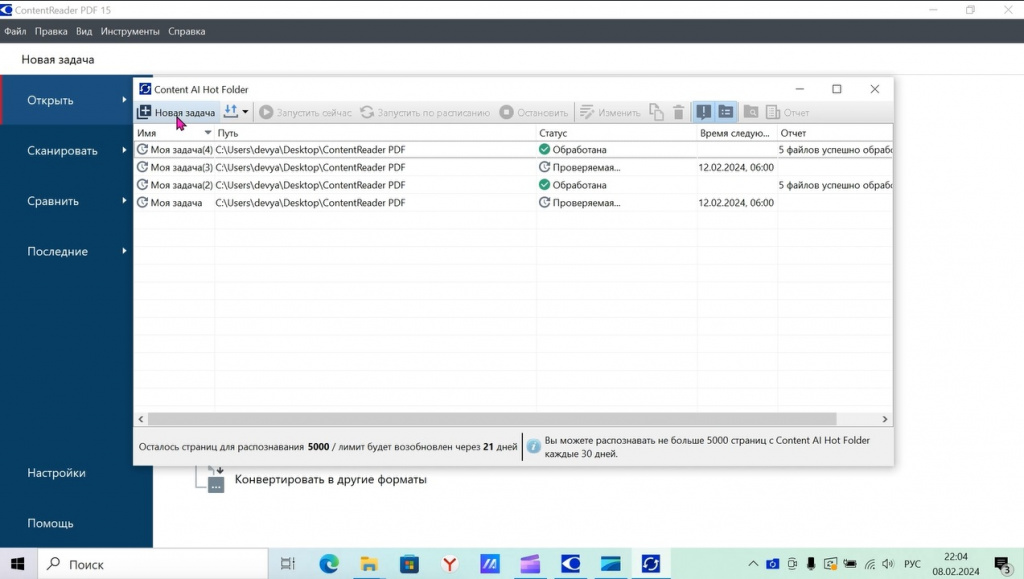Toggle the list details view icon
The image size is (1024, 579).
(726, 112)
